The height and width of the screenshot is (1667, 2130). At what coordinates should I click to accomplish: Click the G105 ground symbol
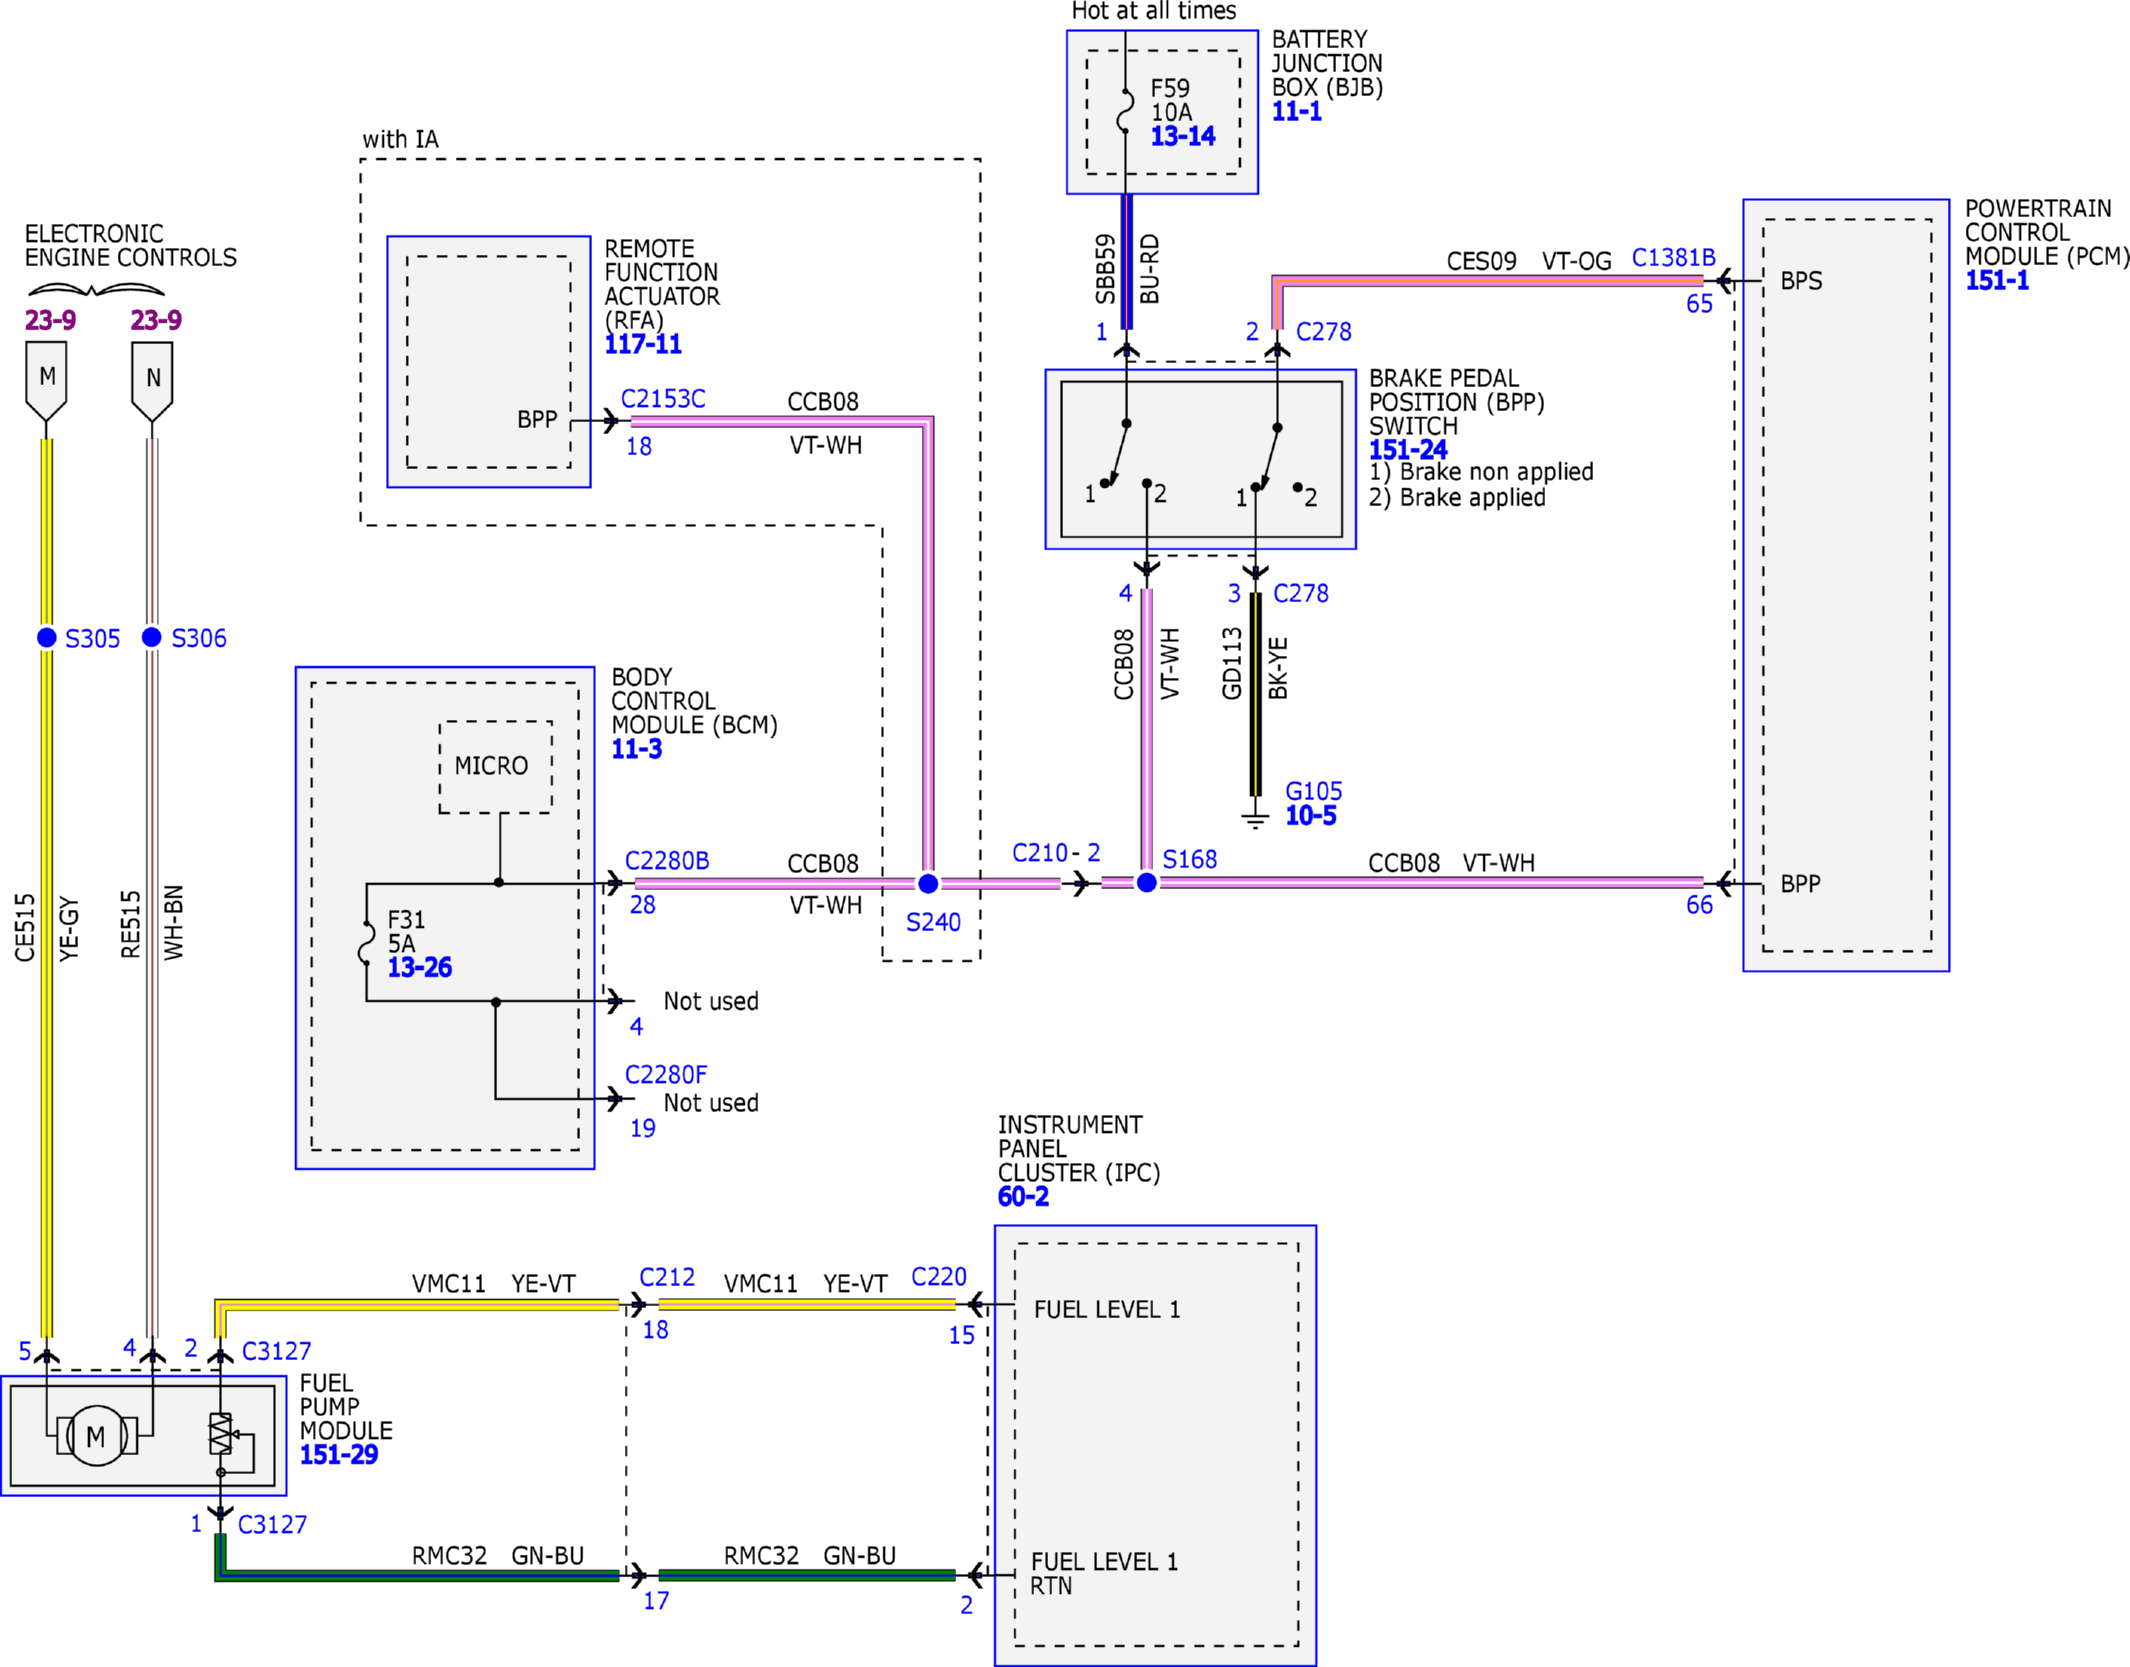point(1255,819)
